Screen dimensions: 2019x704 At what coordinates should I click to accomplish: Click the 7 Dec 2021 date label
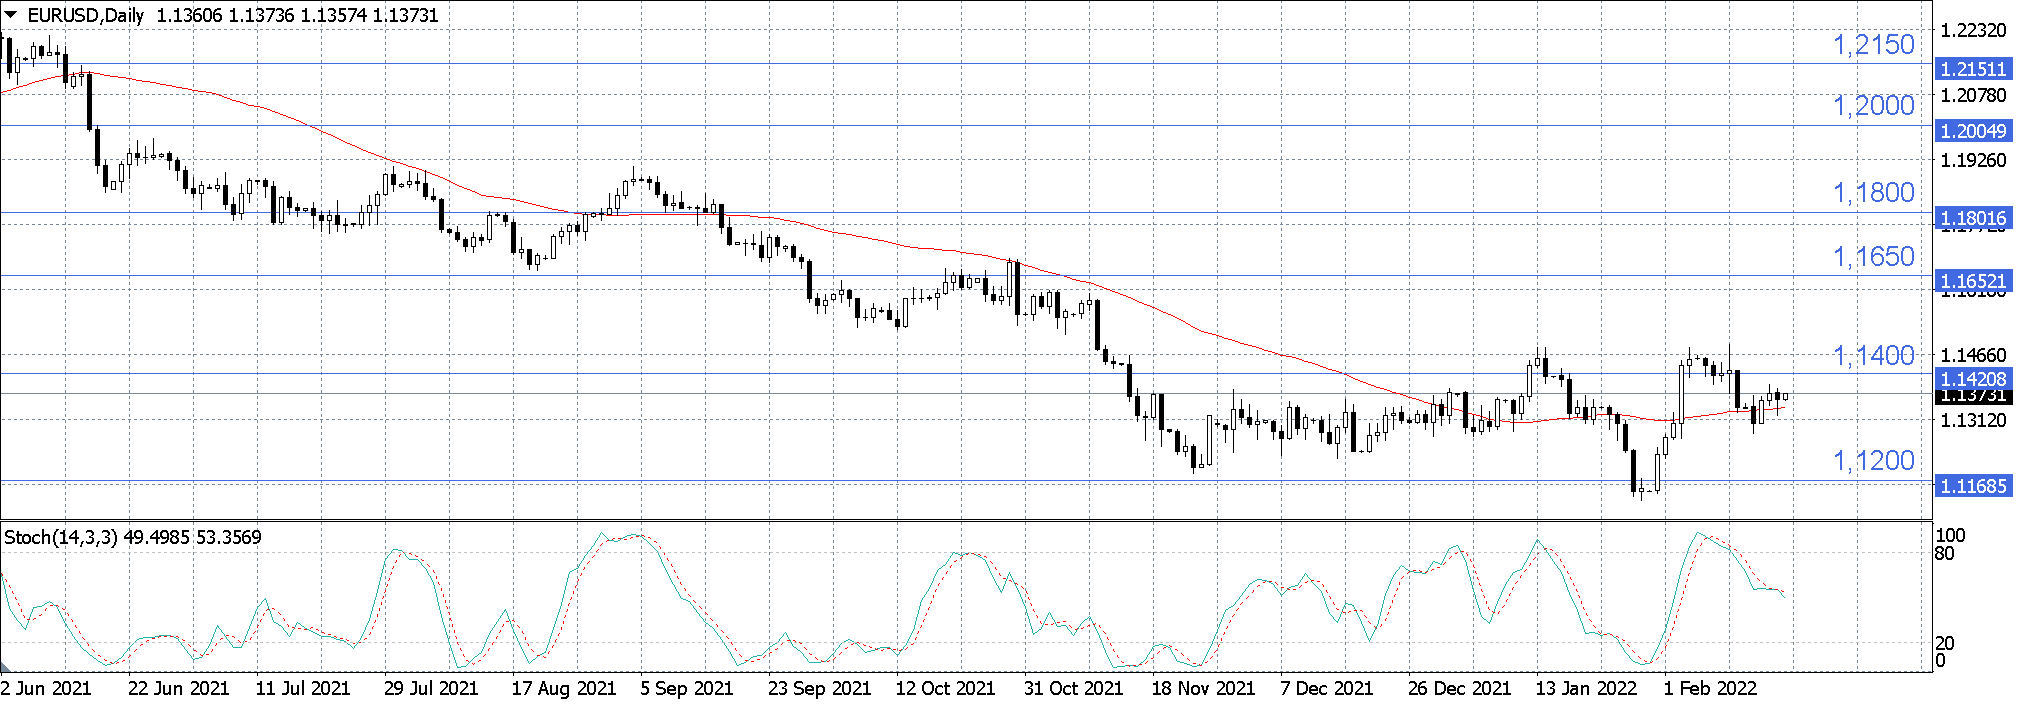[x=1327, y=688]
